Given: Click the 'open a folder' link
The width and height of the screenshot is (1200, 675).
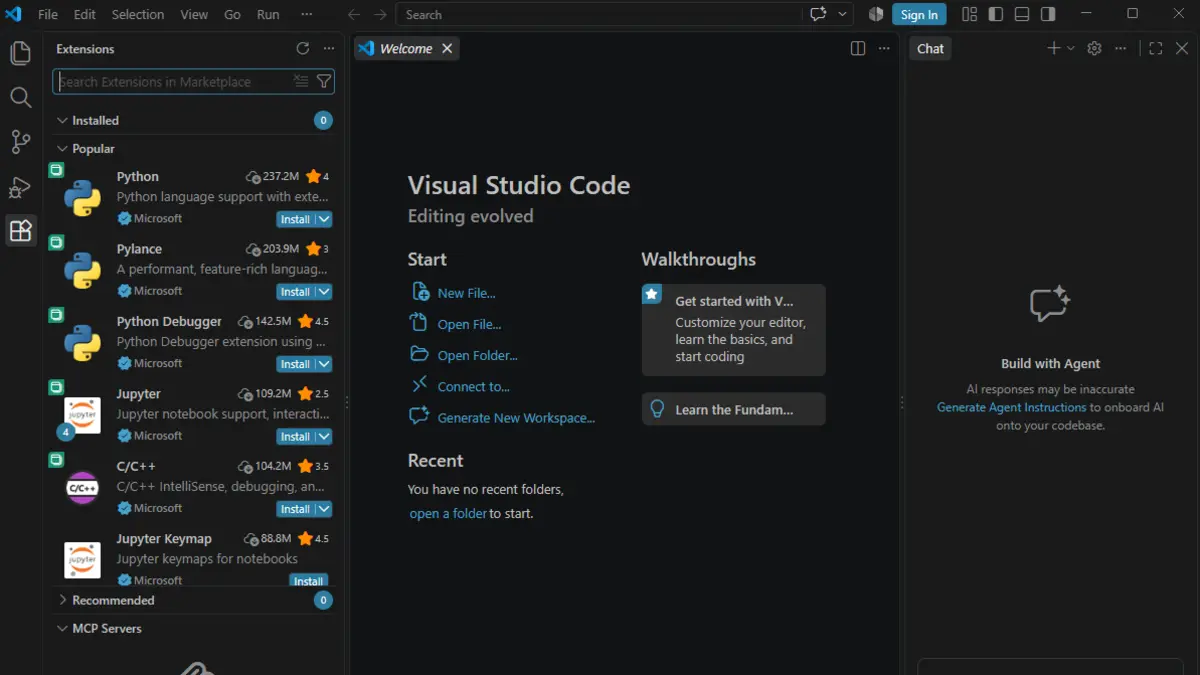Looking at the screenshot, I should coord(448,513).
